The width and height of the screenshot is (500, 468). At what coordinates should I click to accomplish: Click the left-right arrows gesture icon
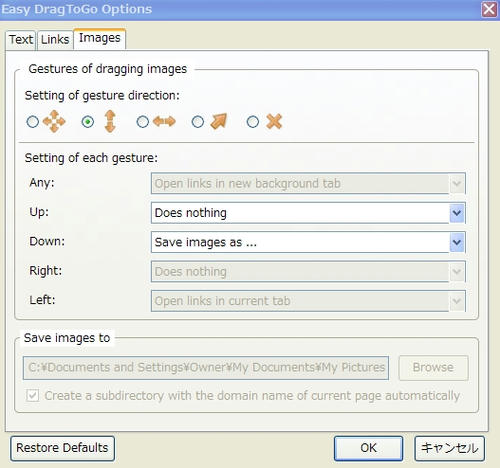coord(164,121)
